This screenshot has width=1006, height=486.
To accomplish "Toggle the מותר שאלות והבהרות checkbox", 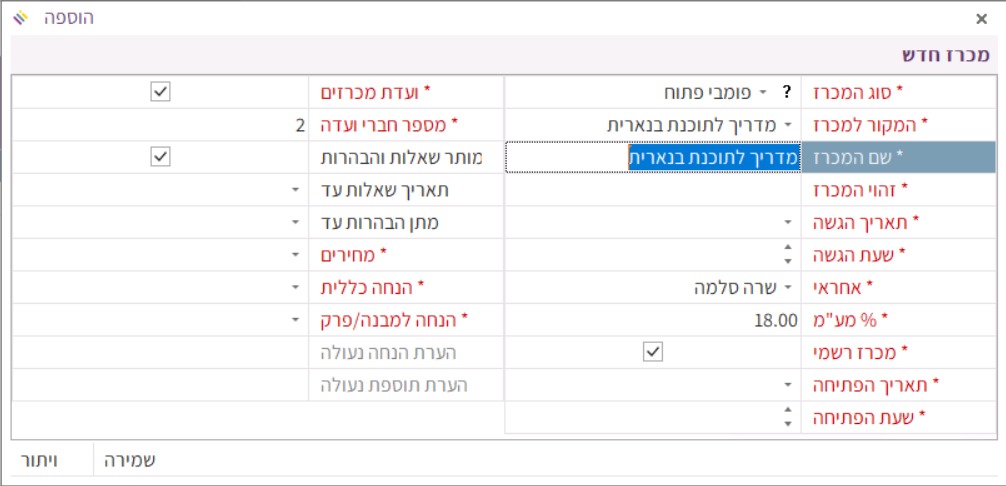I will click(x=160, y=157).
